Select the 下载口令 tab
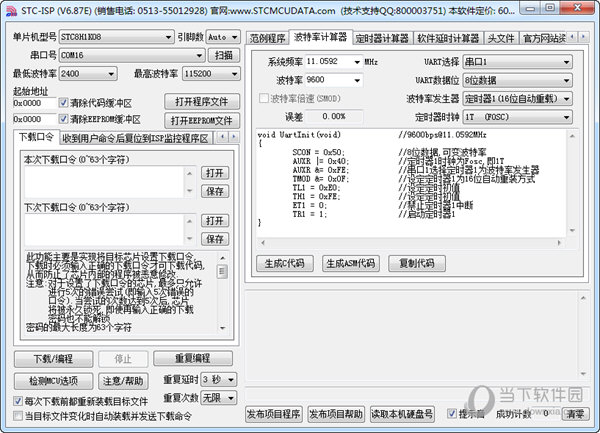Viewport: 600px width, 433px height. pyautogui.click(x=36, y=137)
